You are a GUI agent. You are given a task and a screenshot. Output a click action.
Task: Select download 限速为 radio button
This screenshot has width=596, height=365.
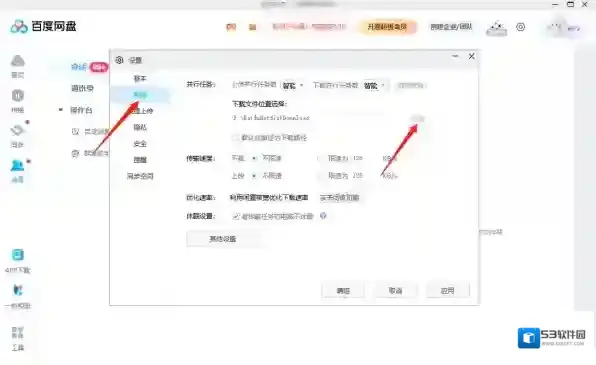tap(320, 158)
